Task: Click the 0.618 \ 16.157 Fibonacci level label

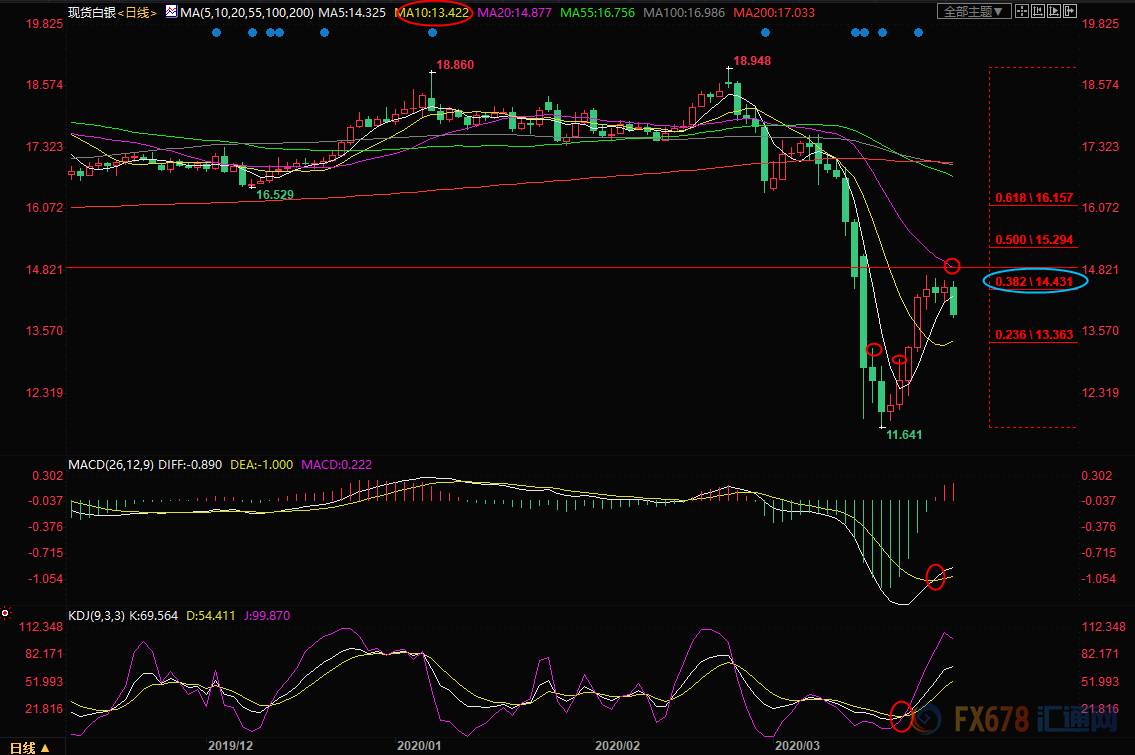Action: coord(1034,199)
